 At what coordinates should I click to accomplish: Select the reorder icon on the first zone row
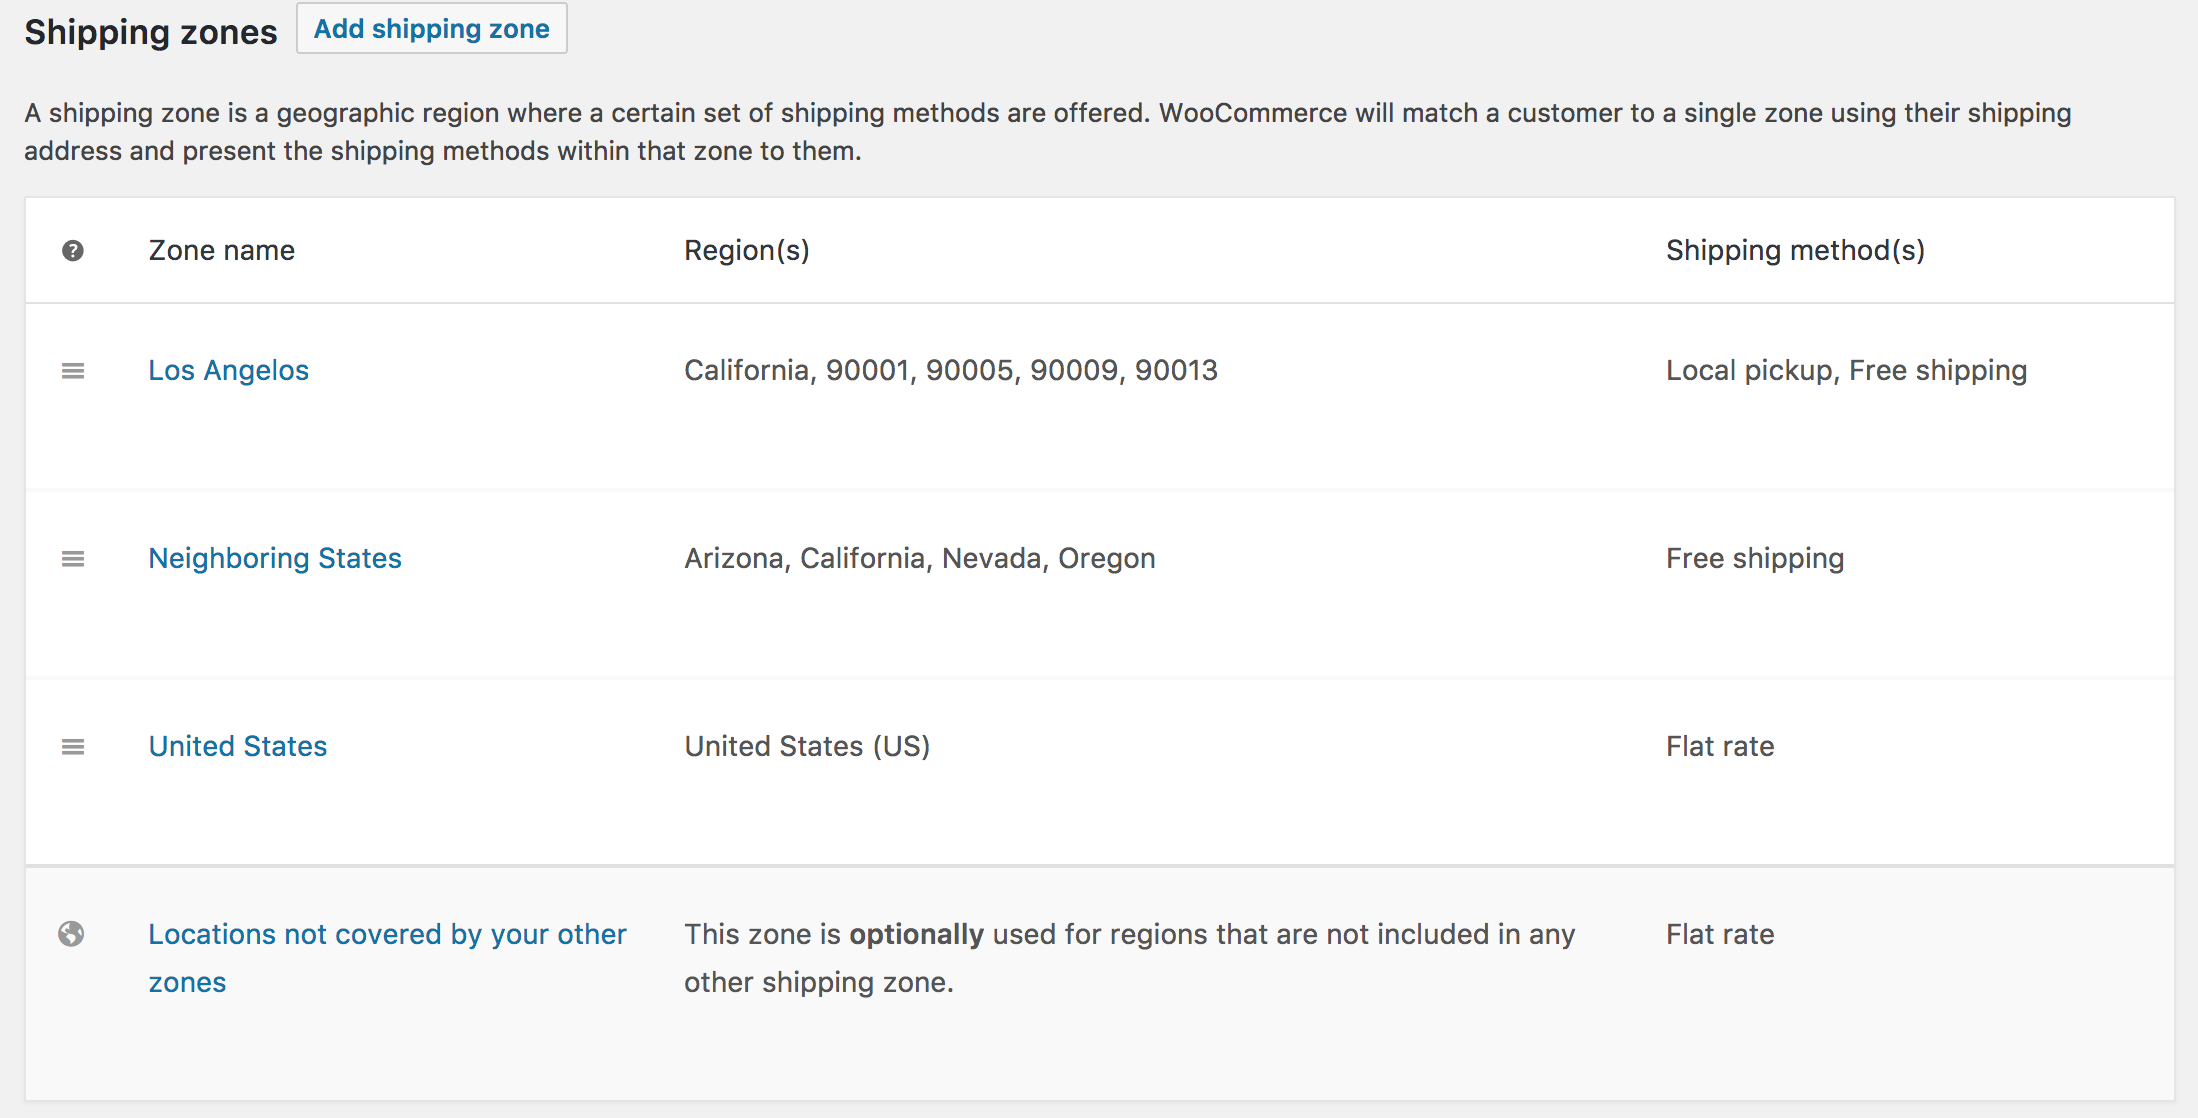73,370
